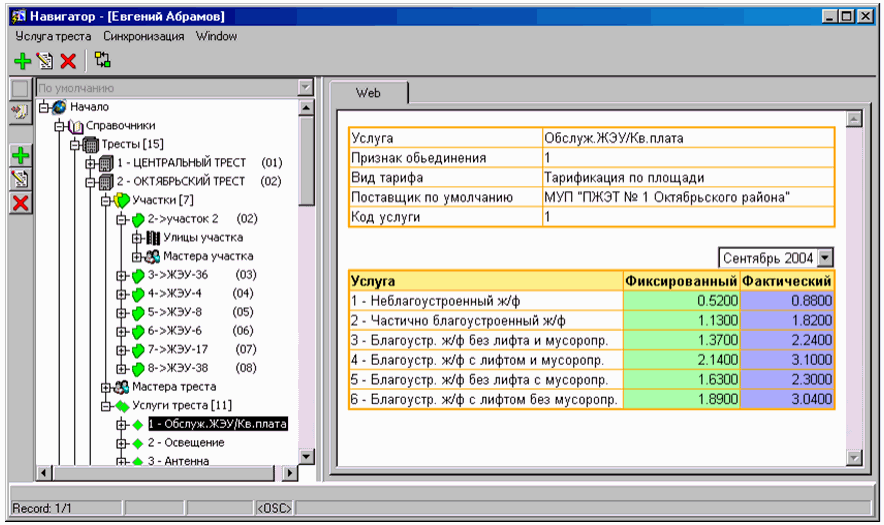
Task: Select tree item 3 - Антенна
Action: pos(178,461)
